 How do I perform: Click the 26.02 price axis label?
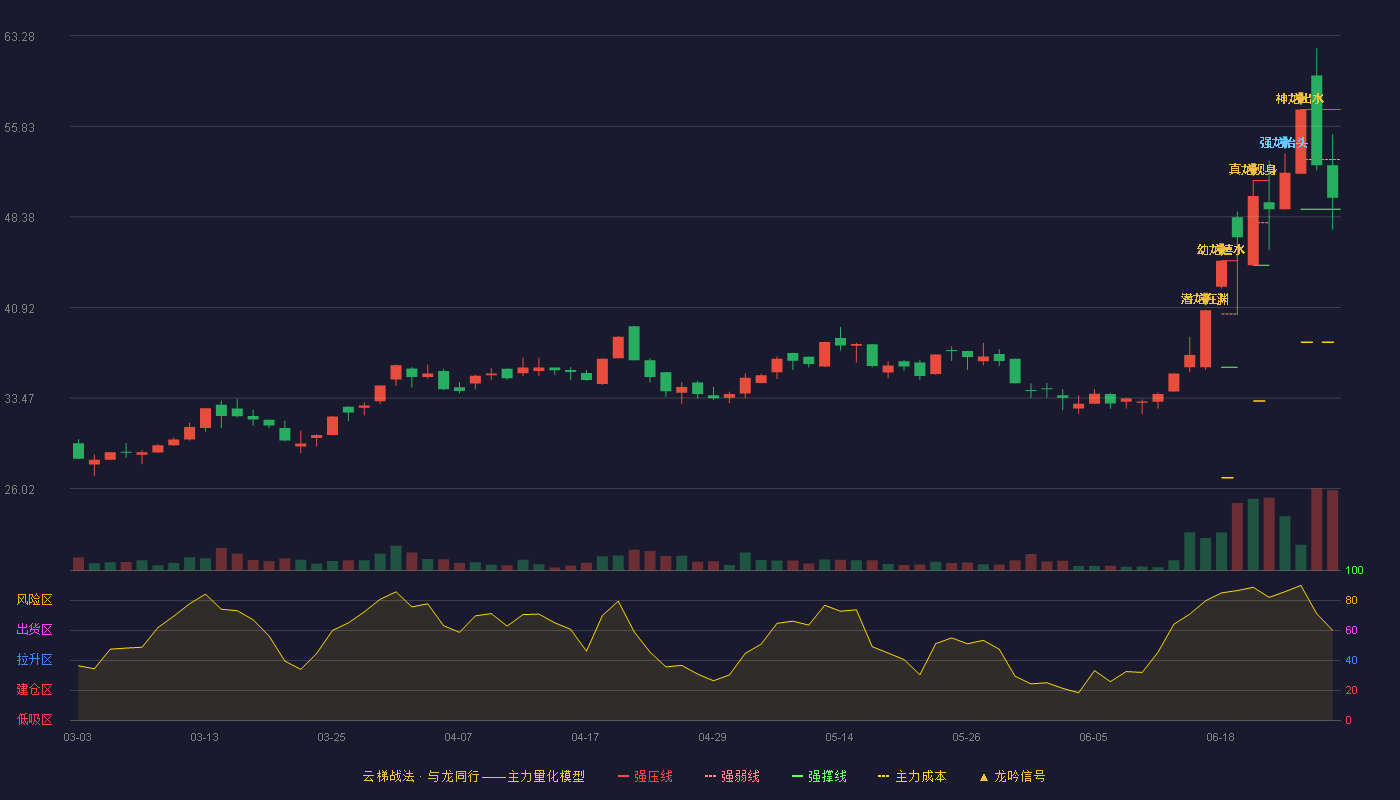[19, 489]
